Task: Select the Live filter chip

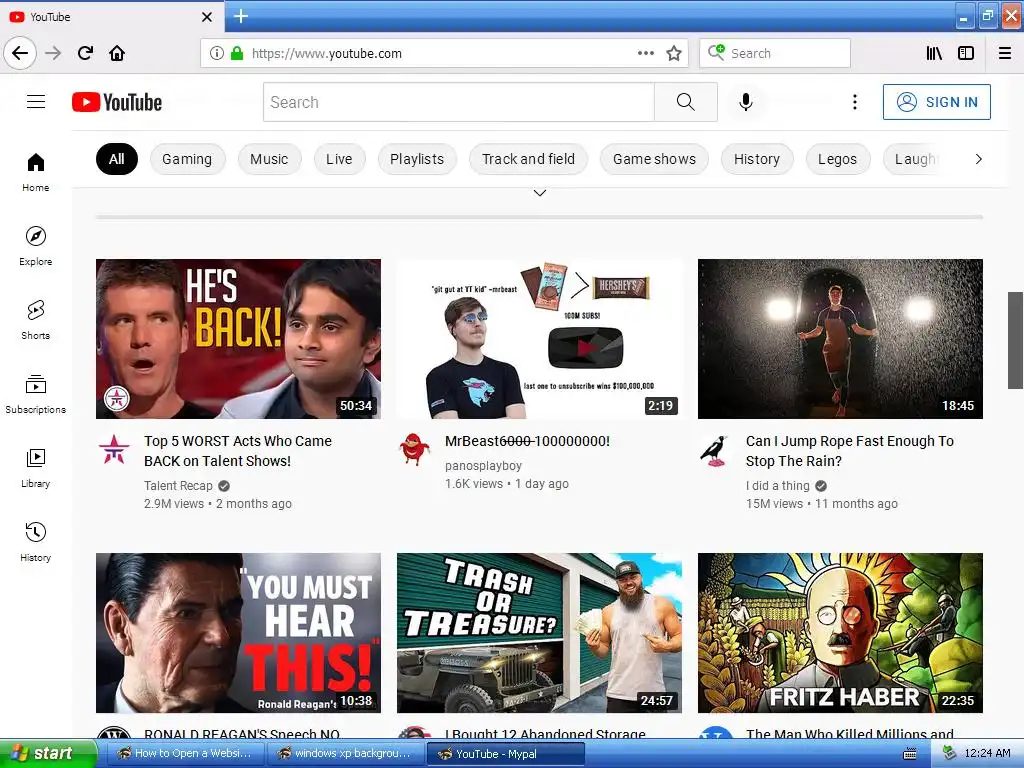Action: pyautogui.click(x=339, y=159)
